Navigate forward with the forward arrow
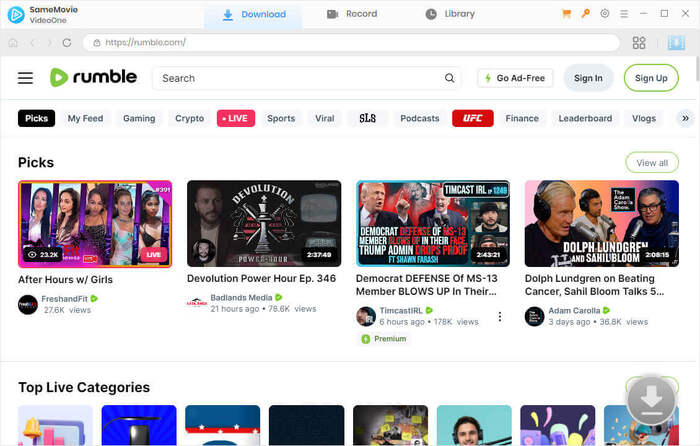 (x=49, y=42)
